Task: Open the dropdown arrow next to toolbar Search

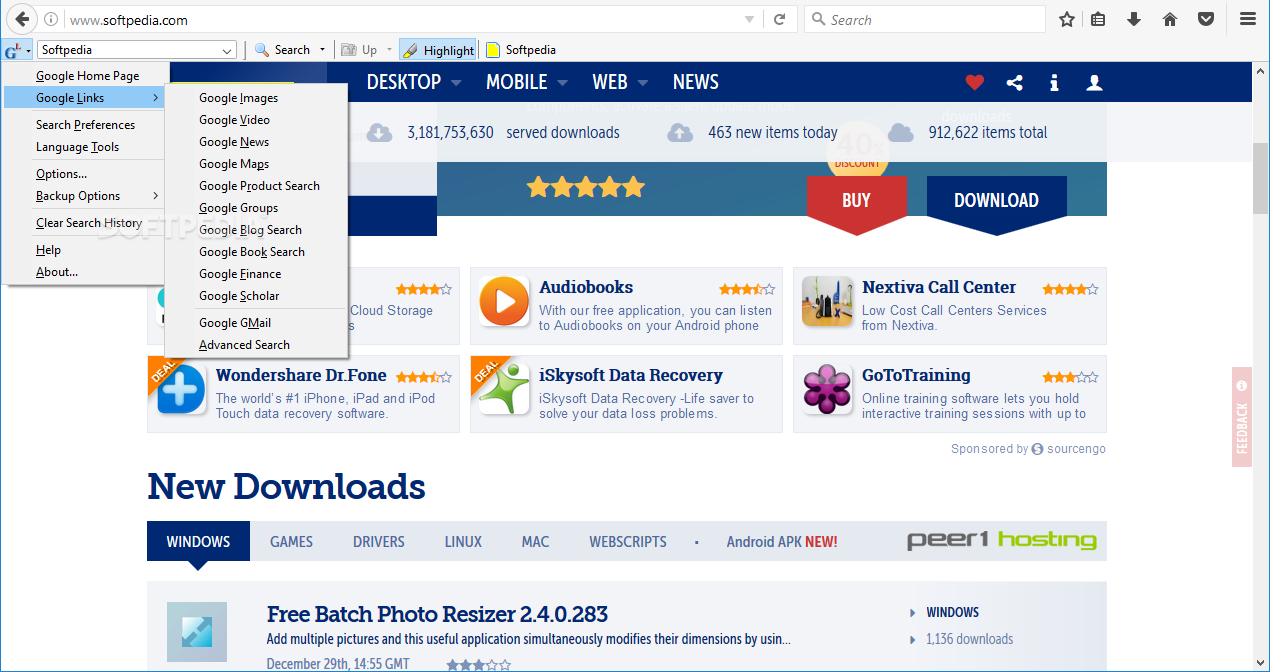Action: pyautogui.click(x=322, y=50)
